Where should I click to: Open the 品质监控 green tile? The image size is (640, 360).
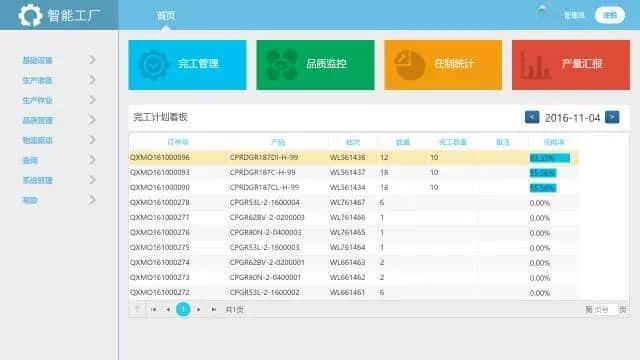[315, 65]
